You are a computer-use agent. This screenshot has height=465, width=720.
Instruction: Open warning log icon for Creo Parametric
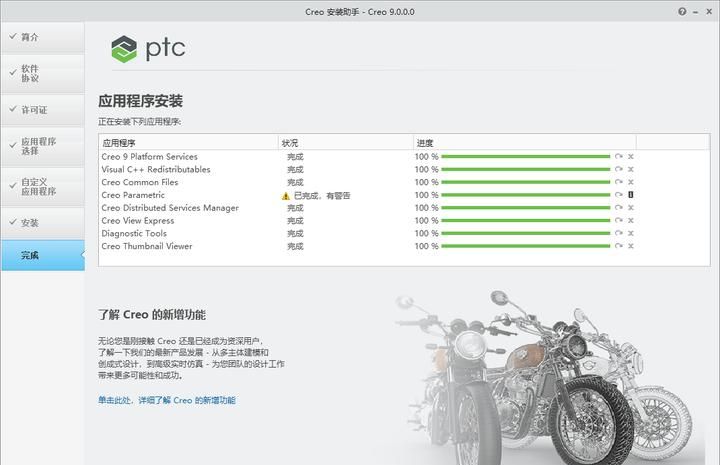pyautogui.click(x=631, y=195)
